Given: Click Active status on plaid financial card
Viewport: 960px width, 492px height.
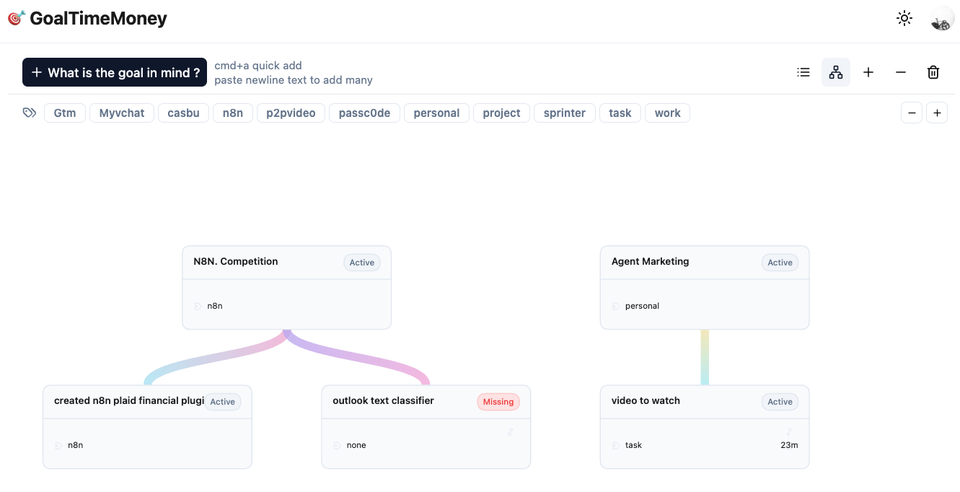Looking at the screenshot, I should (222, 402).
